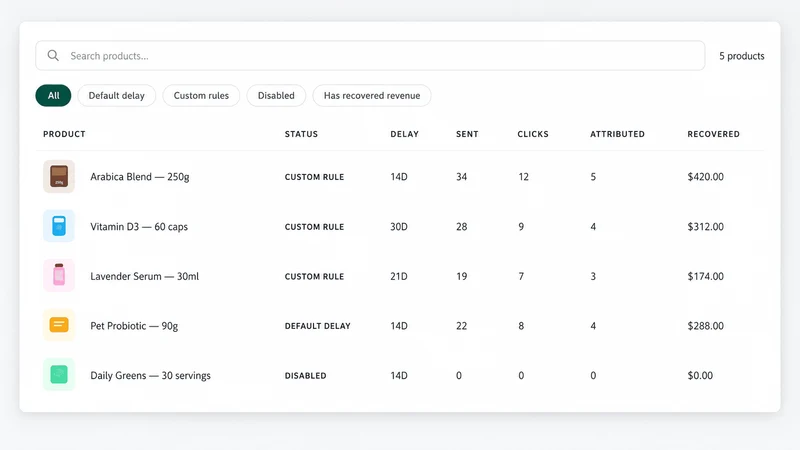Click the Arabica Blend coffee bag icon
Image resolution: width=800 pixels, height=450 pixels.
coord(59,177)
